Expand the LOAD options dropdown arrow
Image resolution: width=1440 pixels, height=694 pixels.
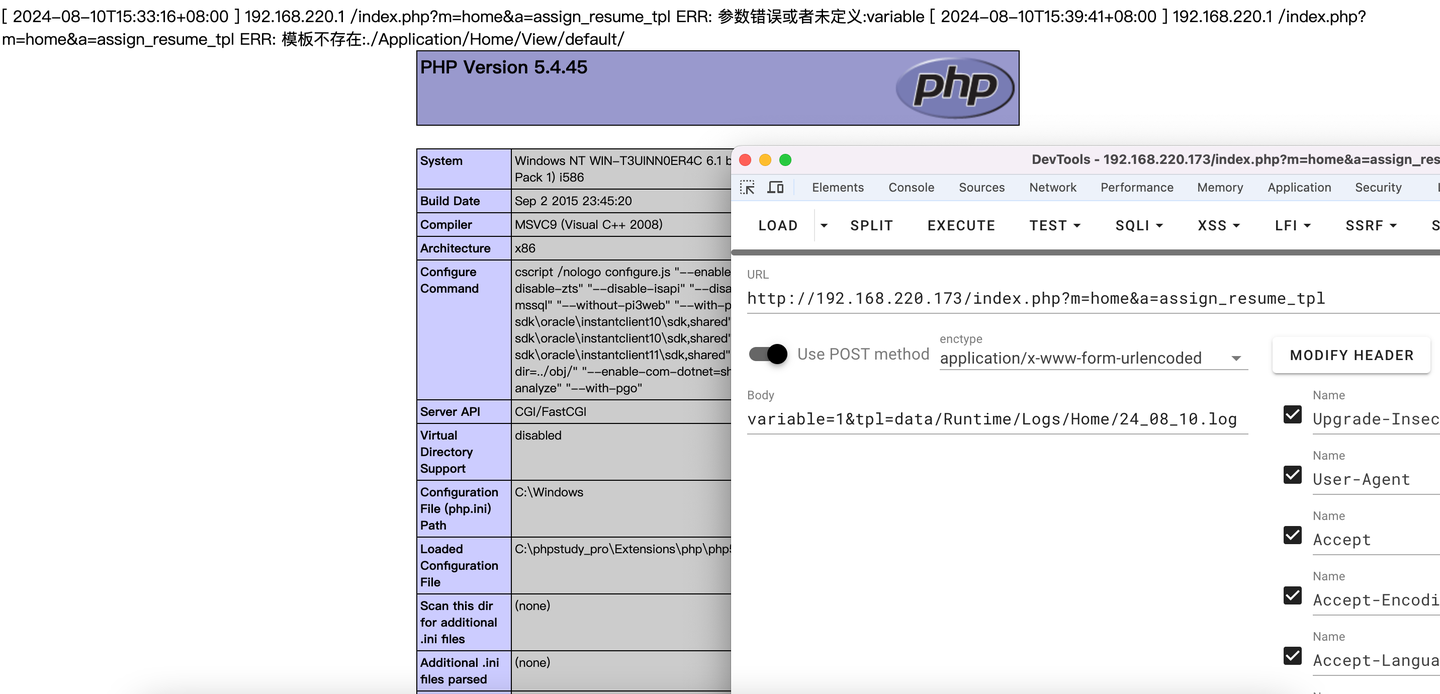coord(823,225)
